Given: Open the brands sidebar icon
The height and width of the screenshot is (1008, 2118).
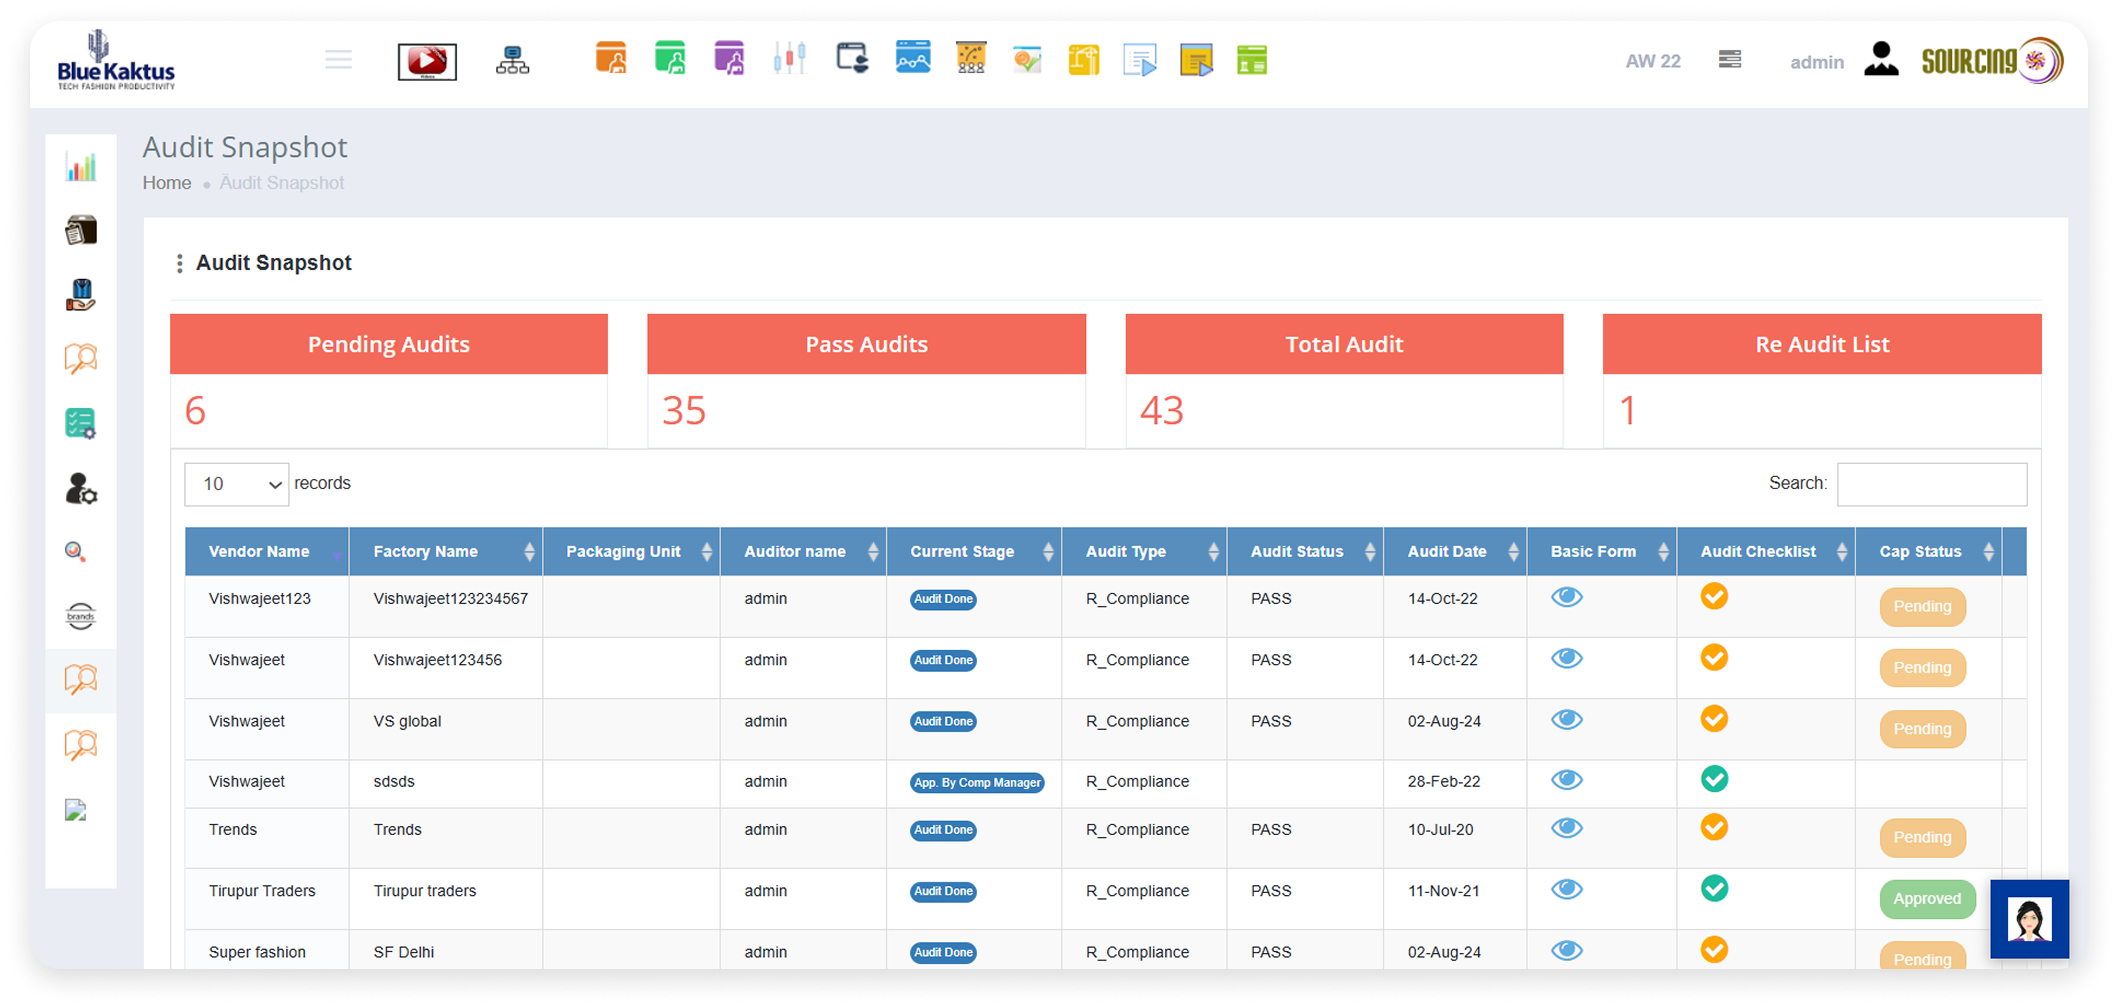Looking at the screenshot, I should click(x=81, y=616).
